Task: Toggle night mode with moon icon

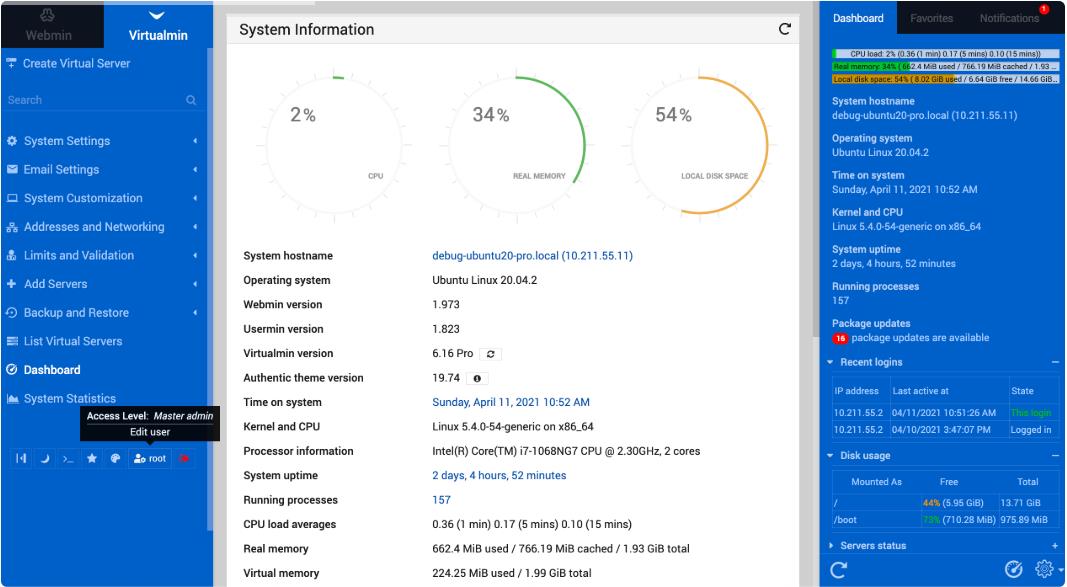Action: pos(45,458)
